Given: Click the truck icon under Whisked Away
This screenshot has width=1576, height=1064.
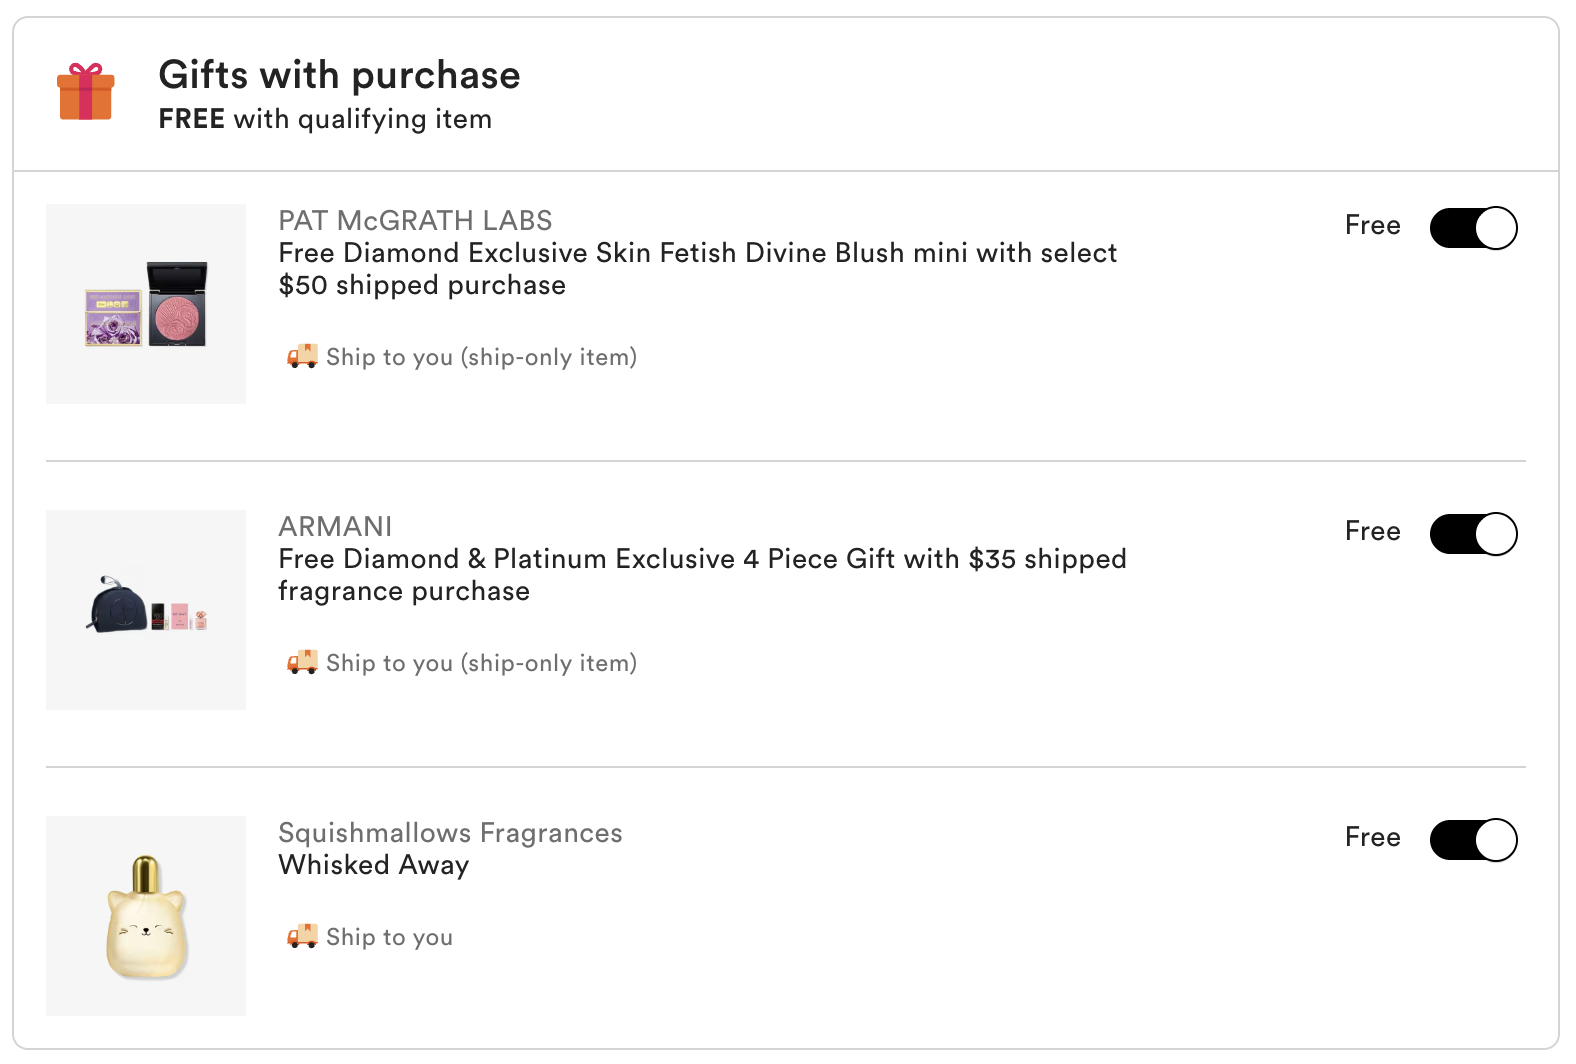Looking at the screenshot, I should pos(302,936).
